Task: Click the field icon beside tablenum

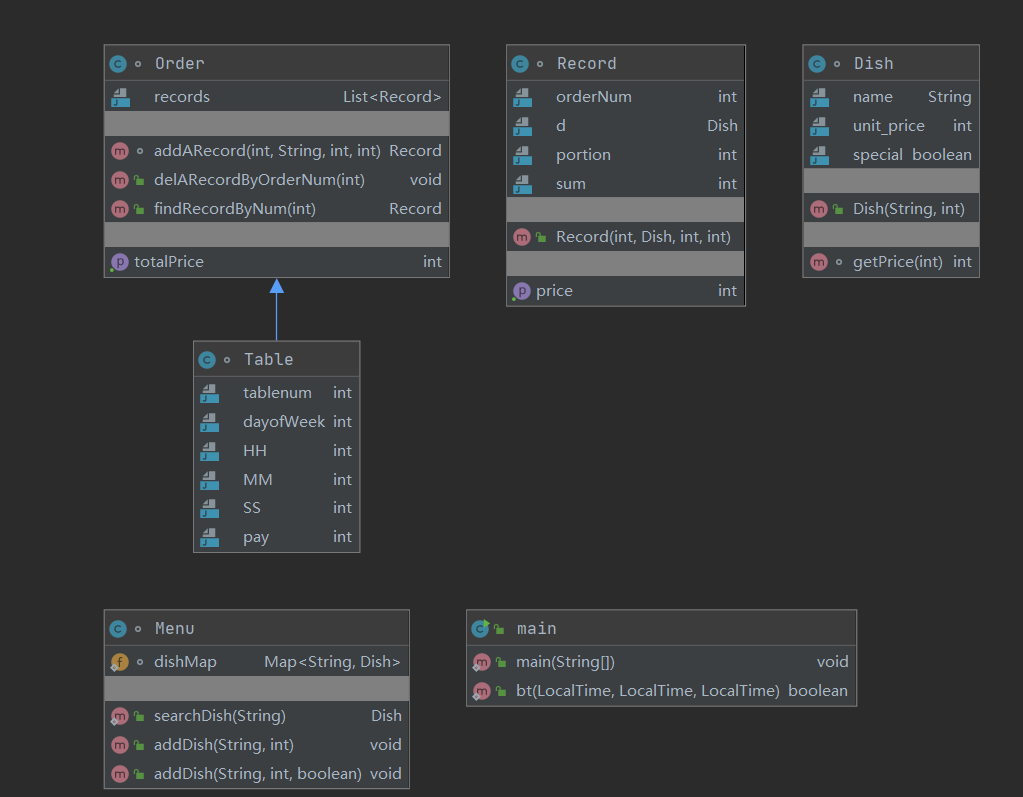Action: (209, 393)
